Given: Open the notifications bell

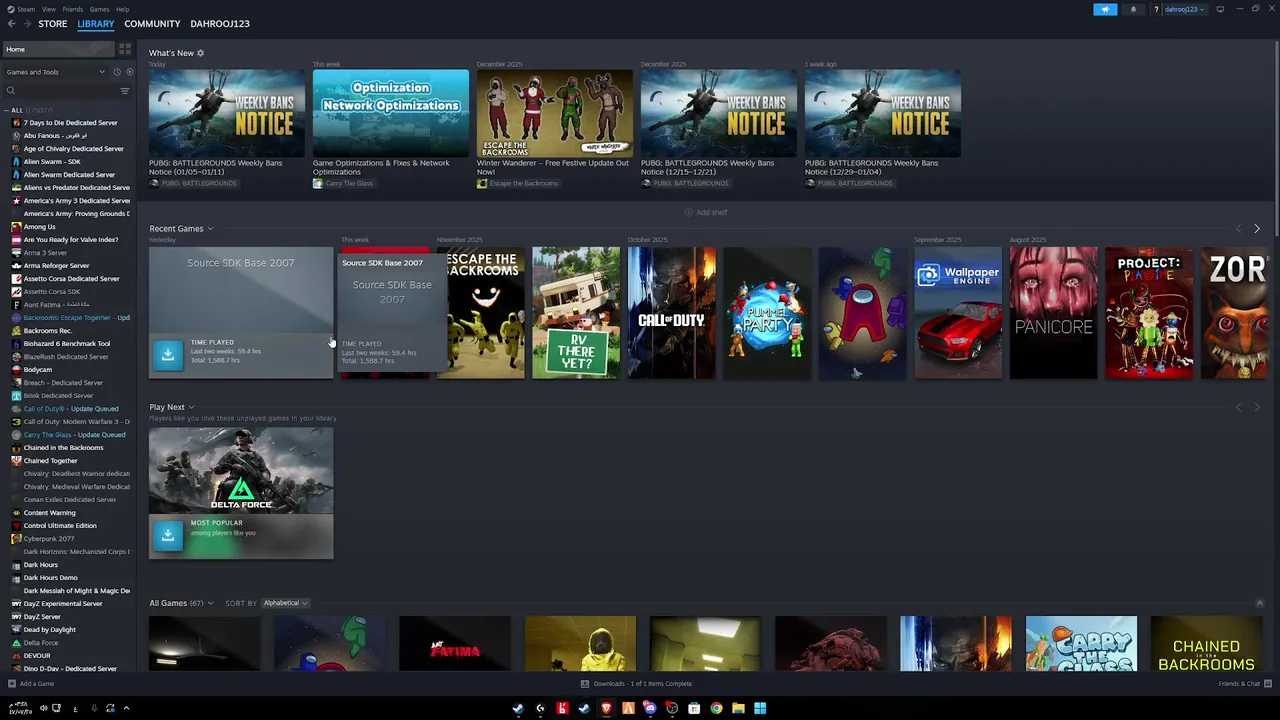Looking at the screenshot, I should (x=1133, y=9).
